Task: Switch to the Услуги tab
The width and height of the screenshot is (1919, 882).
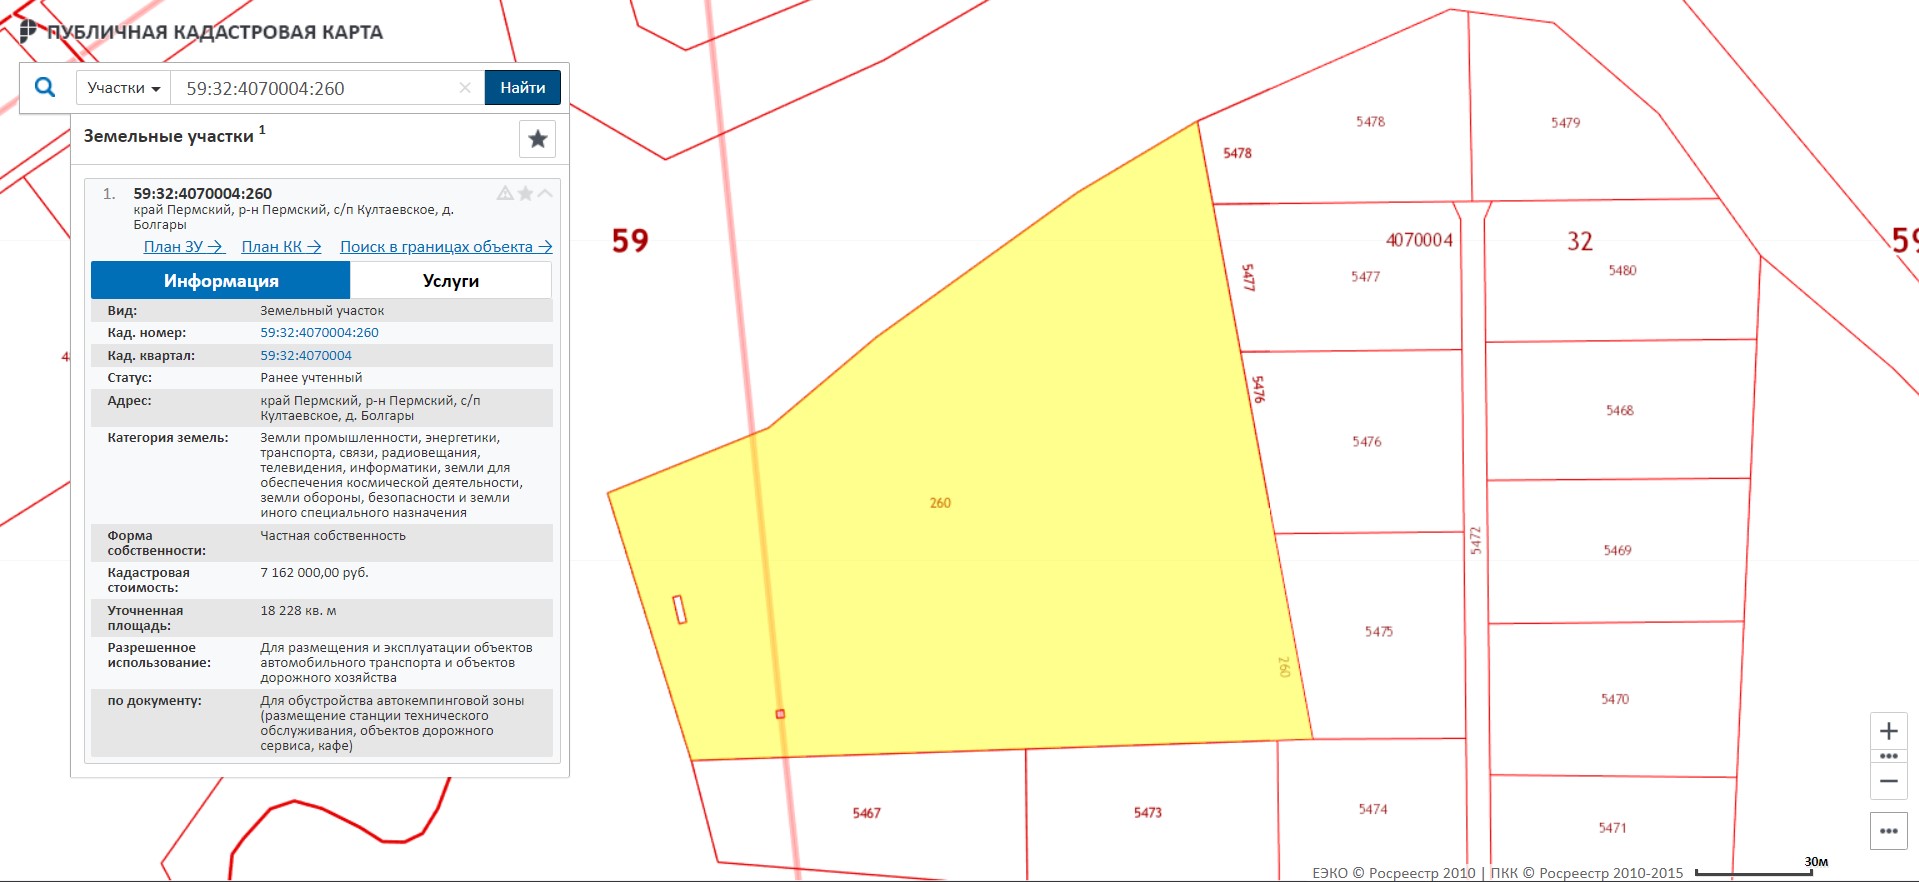Action: tap(450, 281)
